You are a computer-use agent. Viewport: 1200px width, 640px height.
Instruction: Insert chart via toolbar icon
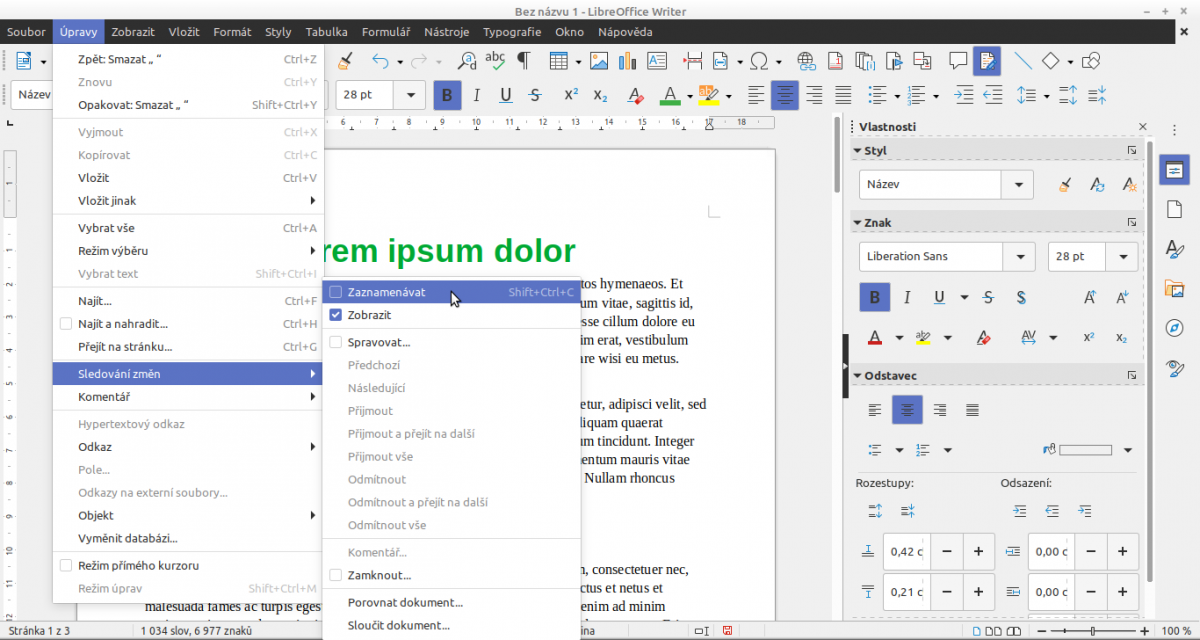pyautogui.click(x=628, y=61)
